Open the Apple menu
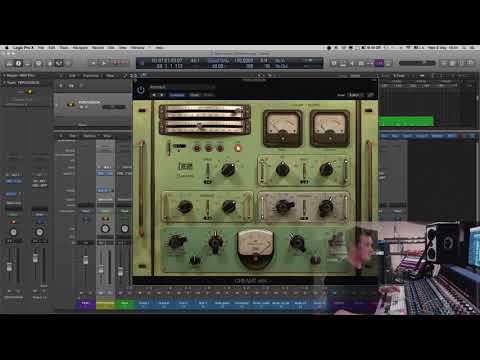The width and height of the screenshot is (480, 360). point(7,48)
